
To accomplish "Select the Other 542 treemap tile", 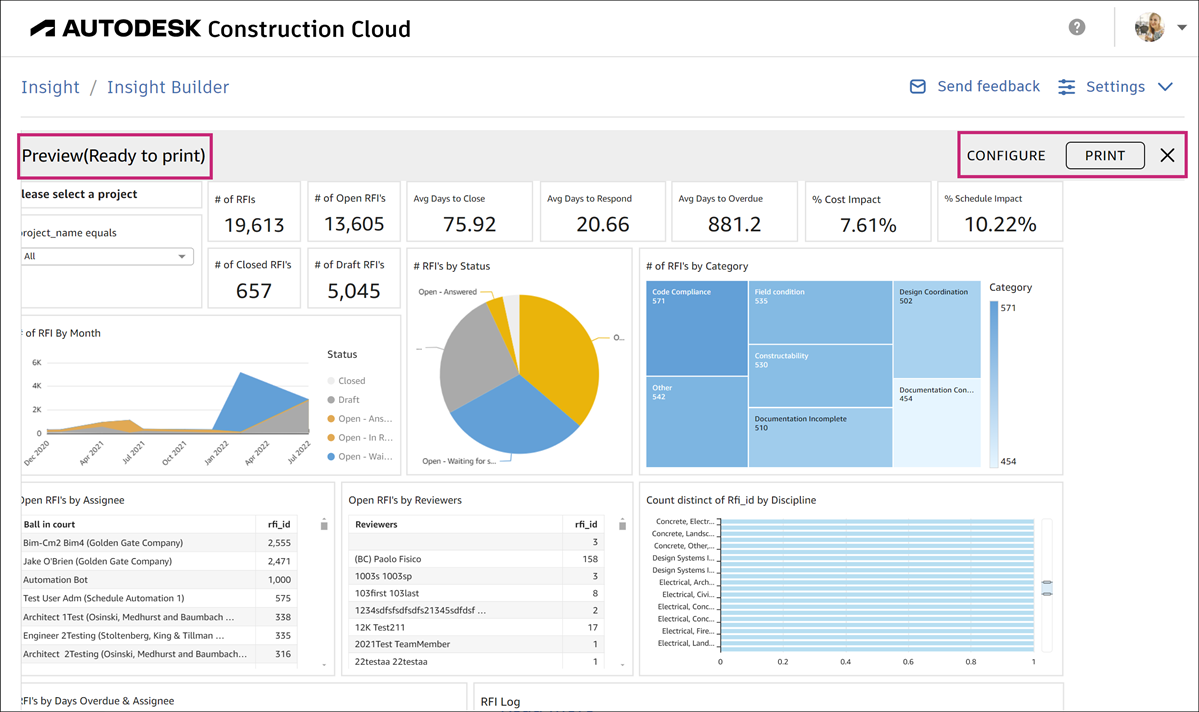I will (x=697, y=421).
